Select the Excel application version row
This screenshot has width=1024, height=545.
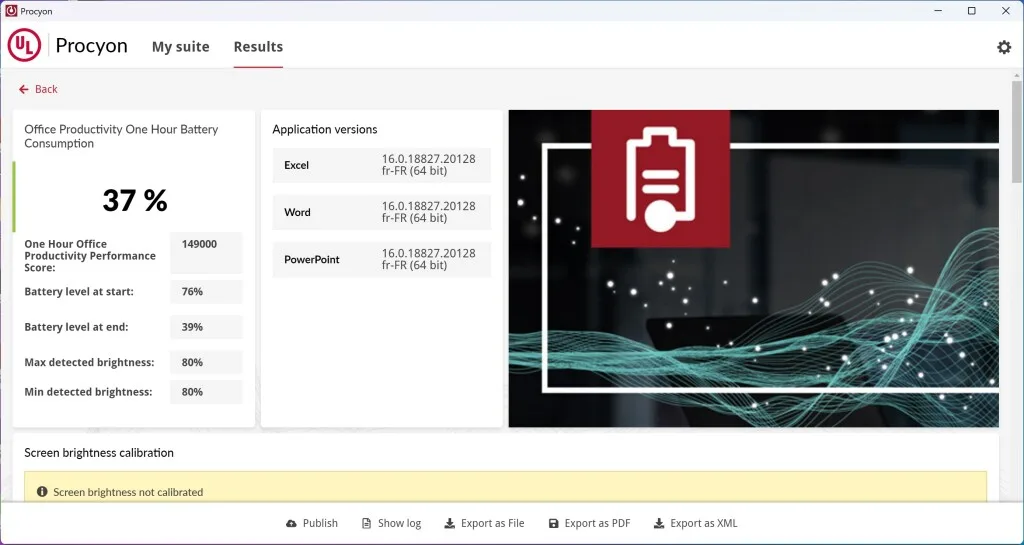point(381,165)
